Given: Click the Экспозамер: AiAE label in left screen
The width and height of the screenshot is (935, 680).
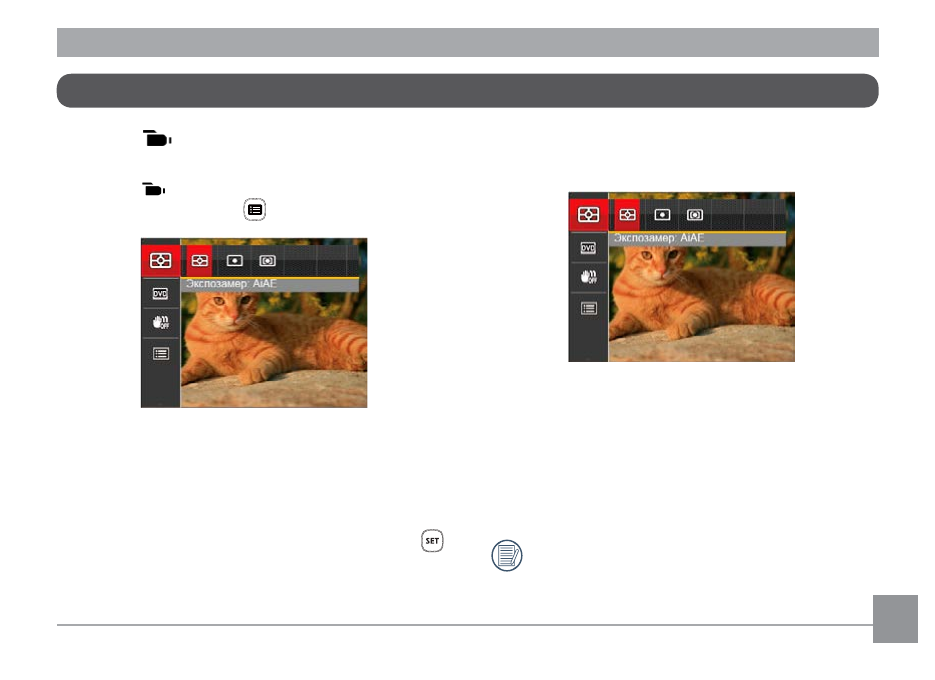Looking at the screenshot, I should coord(231,284).
